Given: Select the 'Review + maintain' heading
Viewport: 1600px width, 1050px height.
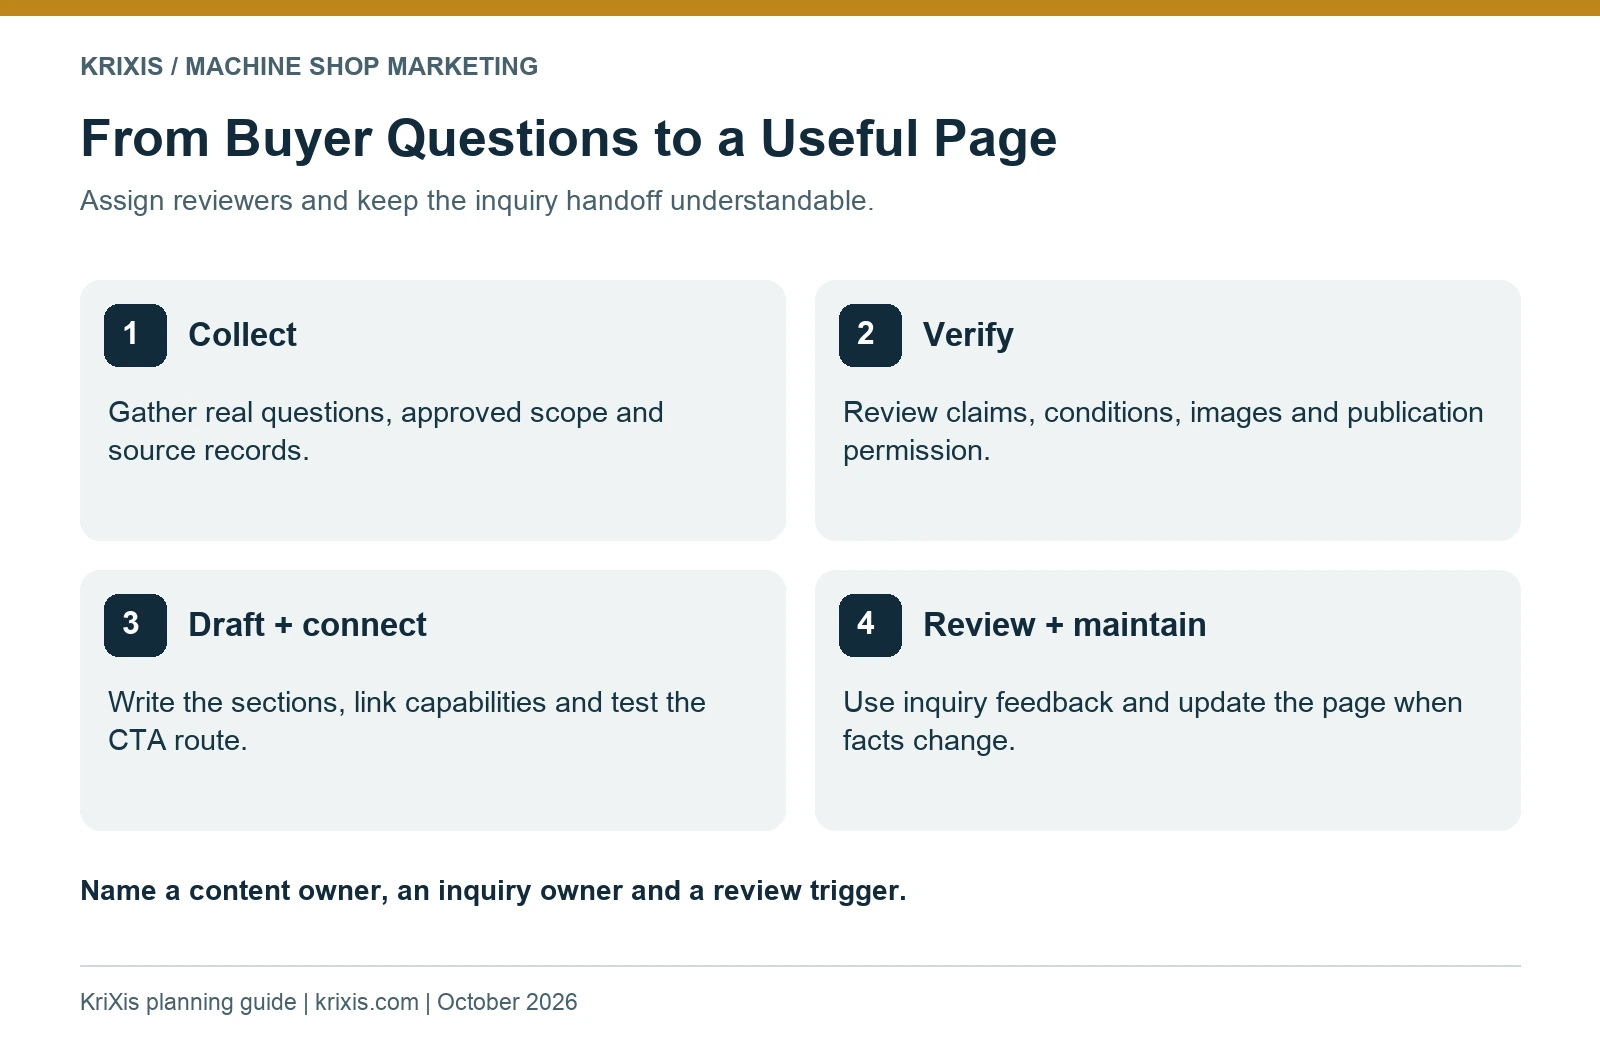Looking at the screenshot, I should (1064, 625).
